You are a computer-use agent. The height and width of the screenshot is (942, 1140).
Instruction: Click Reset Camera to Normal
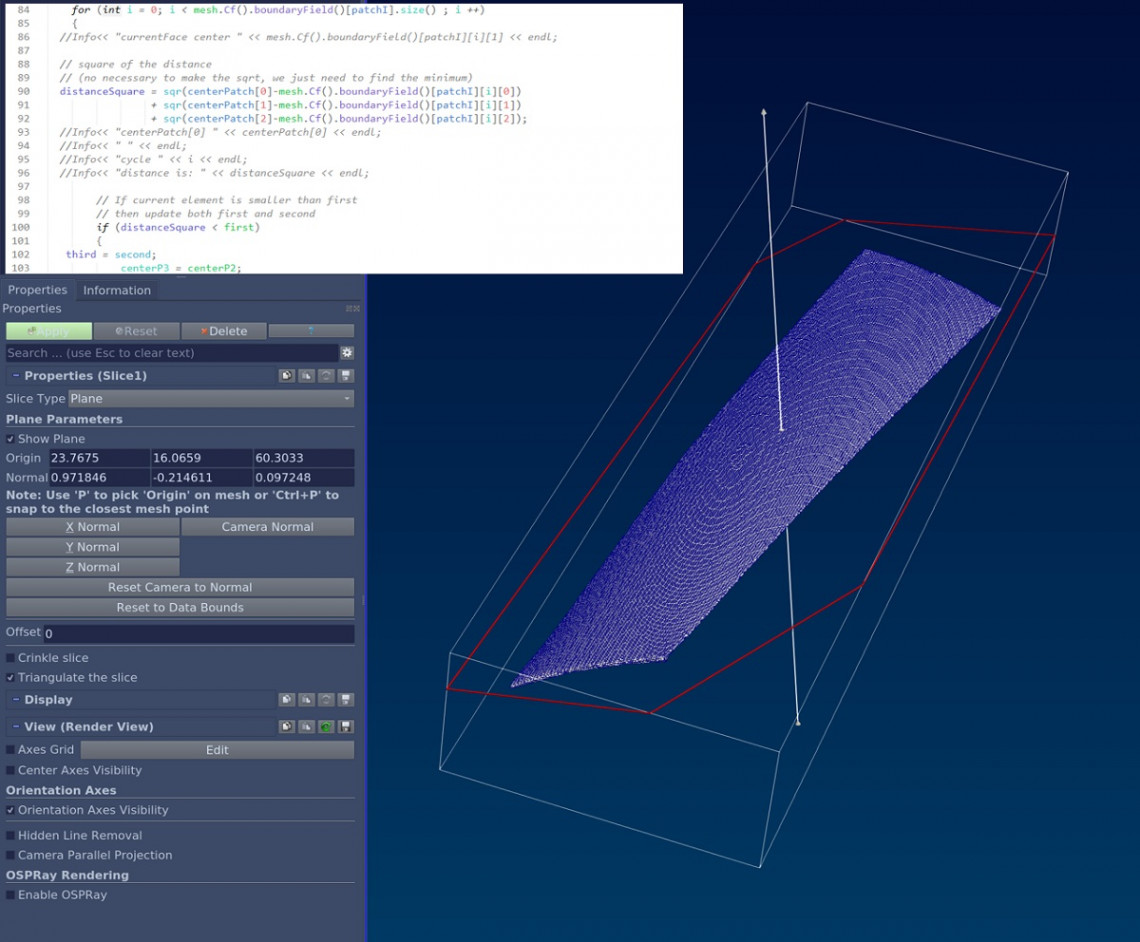pyautogui.click(x=180, y=587)
